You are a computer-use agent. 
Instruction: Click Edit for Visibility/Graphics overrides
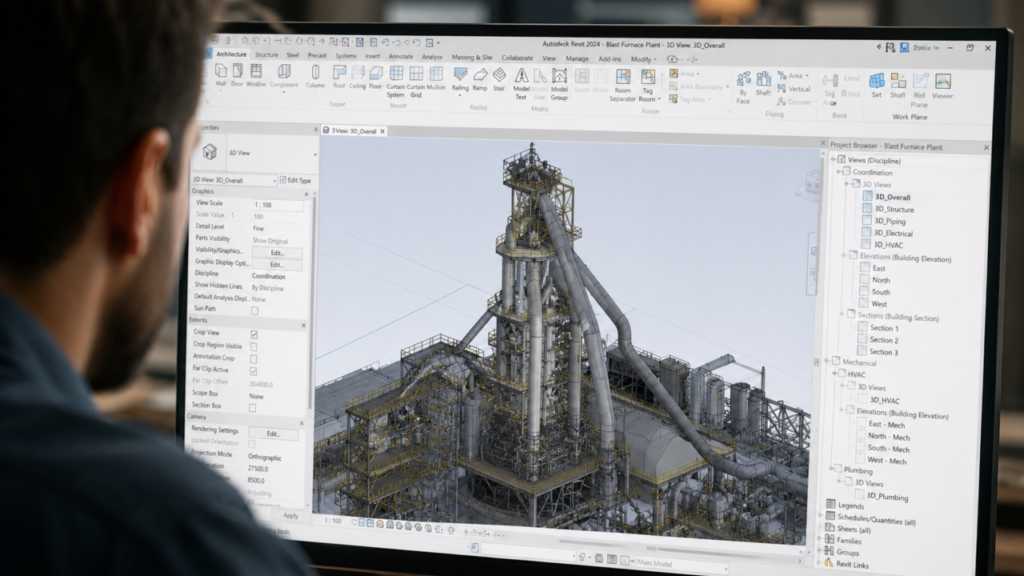point(277,253)
